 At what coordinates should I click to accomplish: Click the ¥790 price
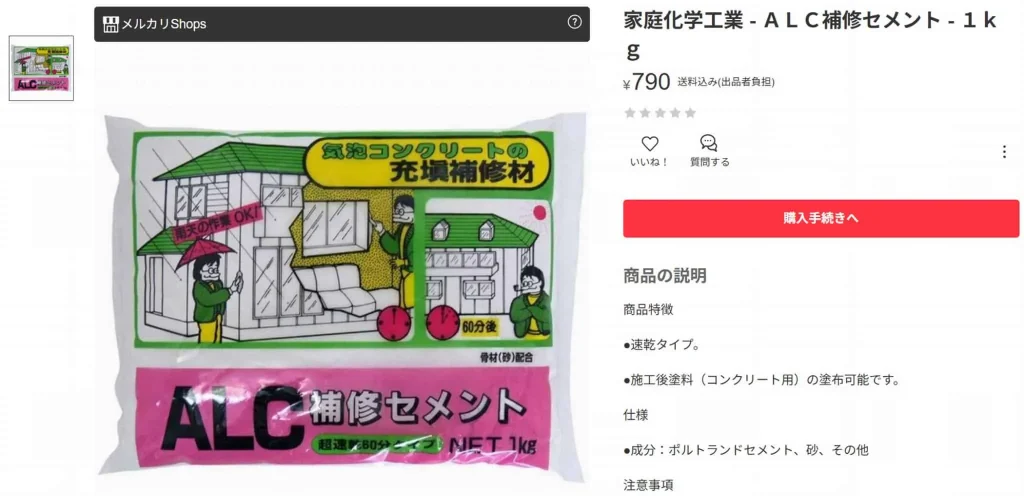(x=647, y=82)
